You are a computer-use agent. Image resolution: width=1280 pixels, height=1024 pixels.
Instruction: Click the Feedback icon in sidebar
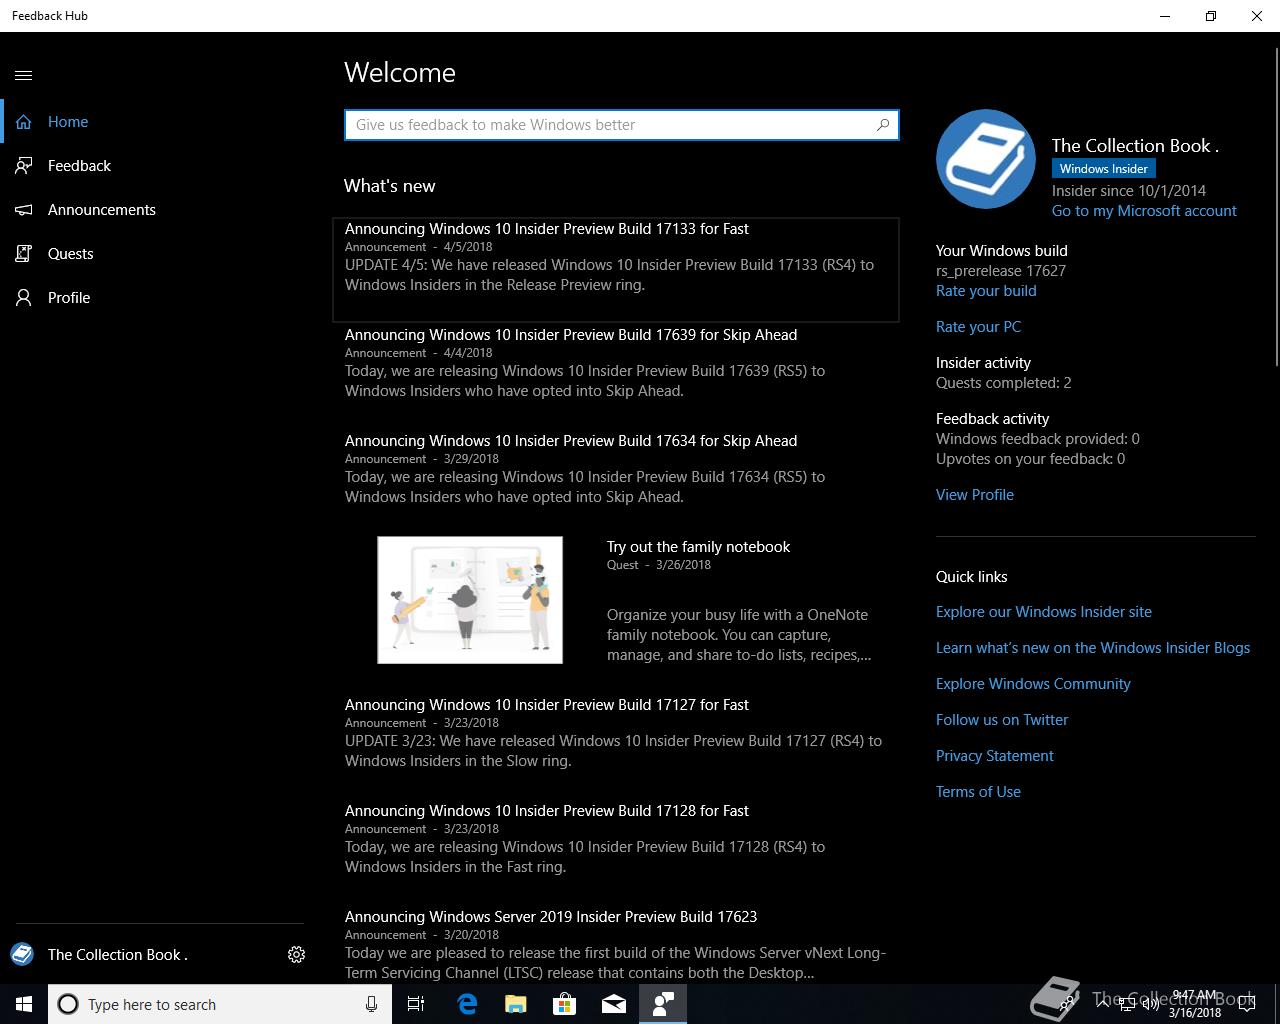[24, 166]
